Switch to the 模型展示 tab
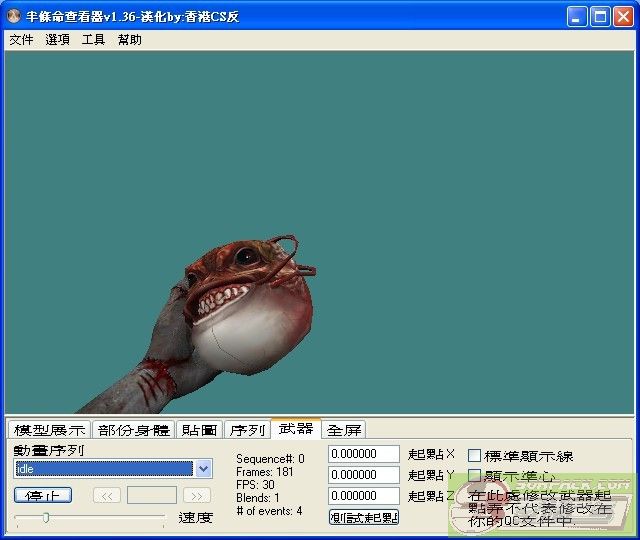640x540 pixels. (49, 430)
